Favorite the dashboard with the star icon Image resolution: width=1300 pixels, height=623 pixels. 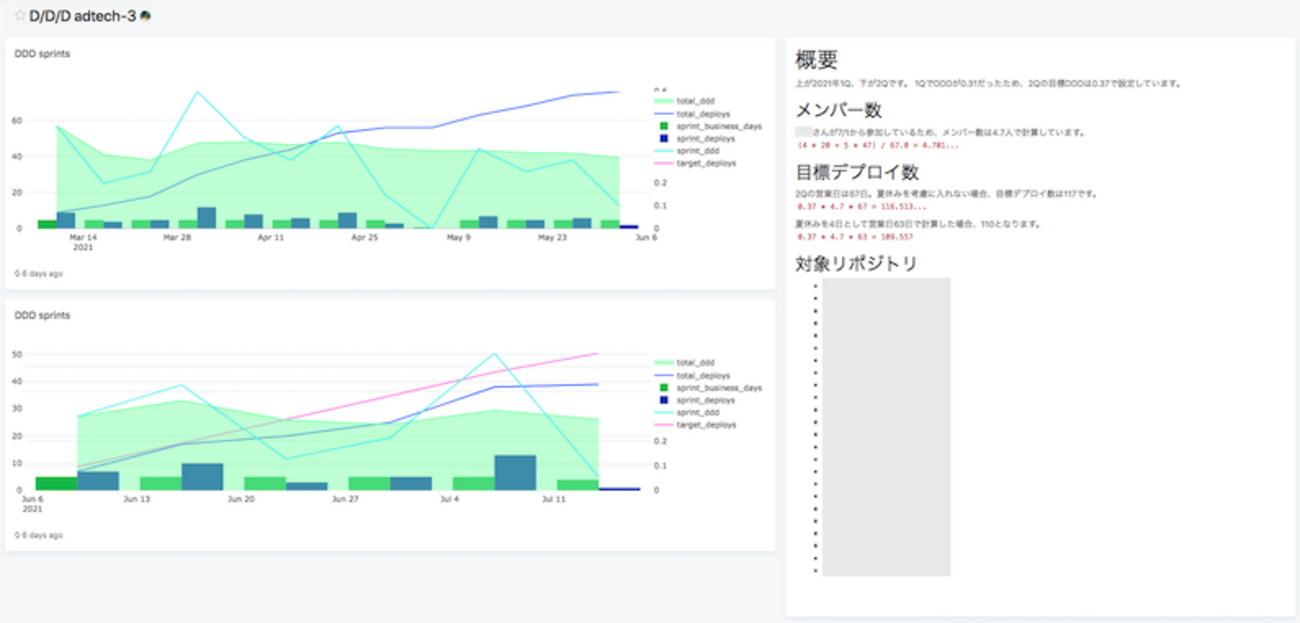[20, 16]
